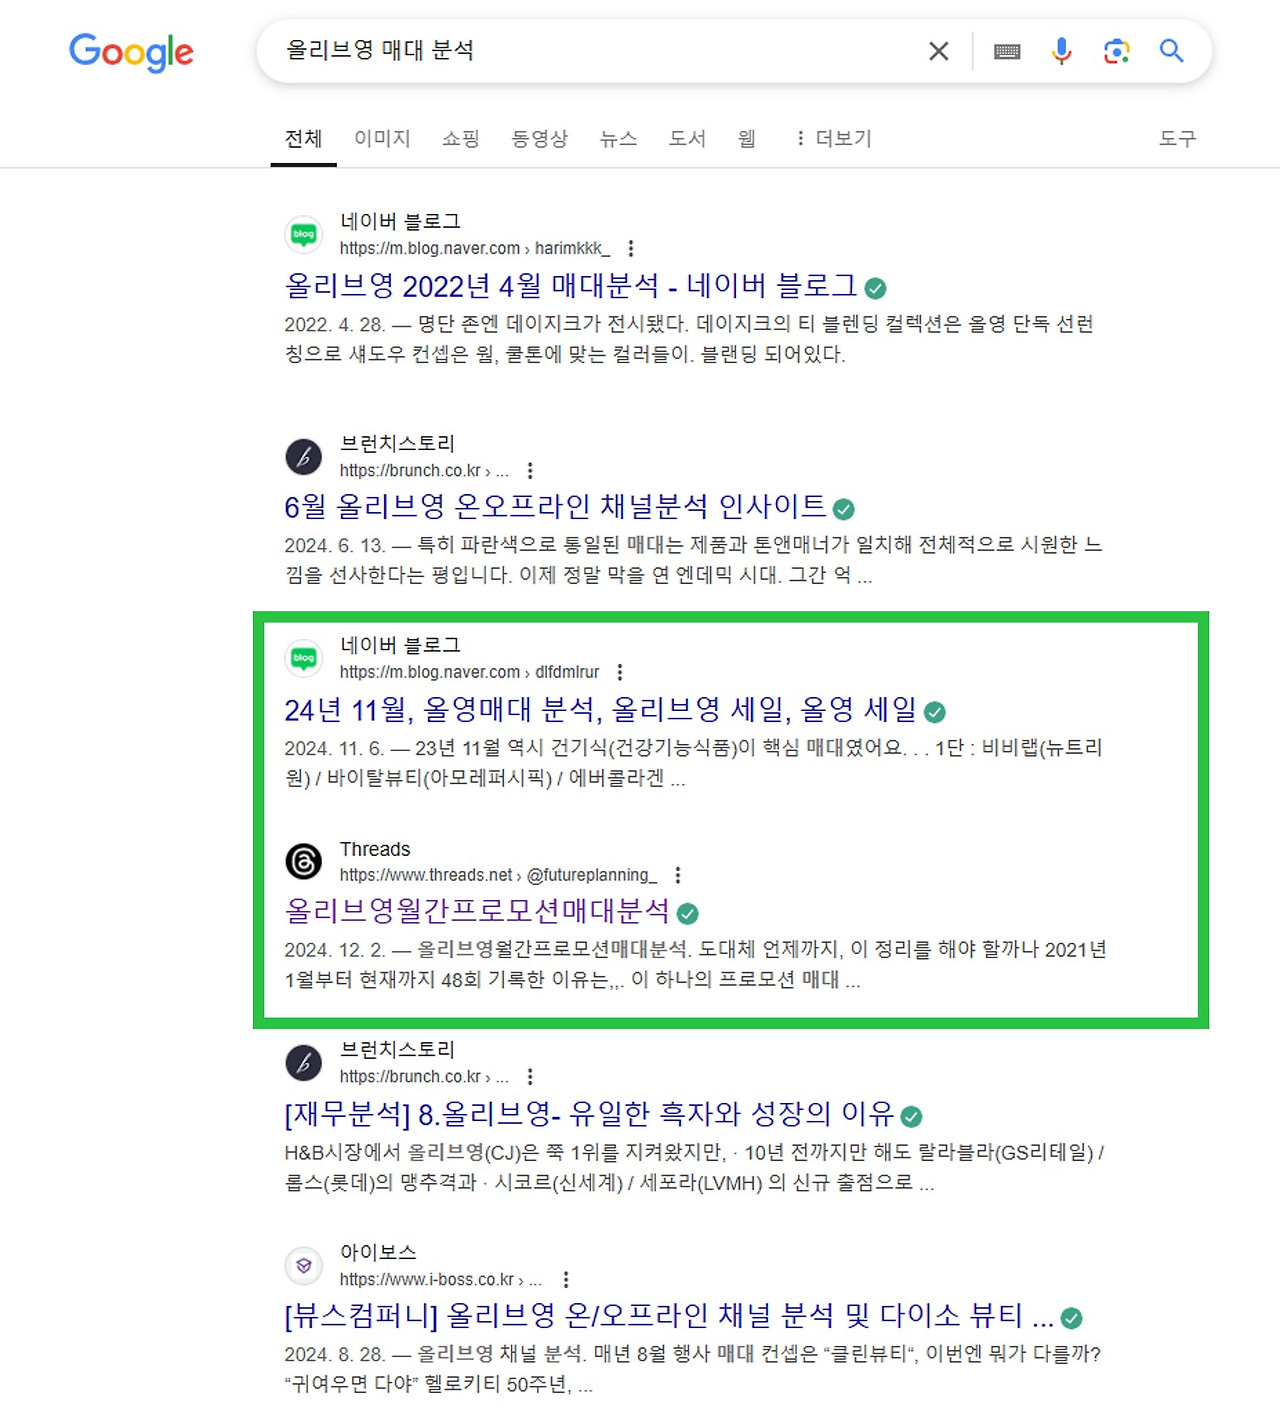This screenshot has height=1415, width=1280.
Task: Select the 전체 tab
Action: point(303,138)
